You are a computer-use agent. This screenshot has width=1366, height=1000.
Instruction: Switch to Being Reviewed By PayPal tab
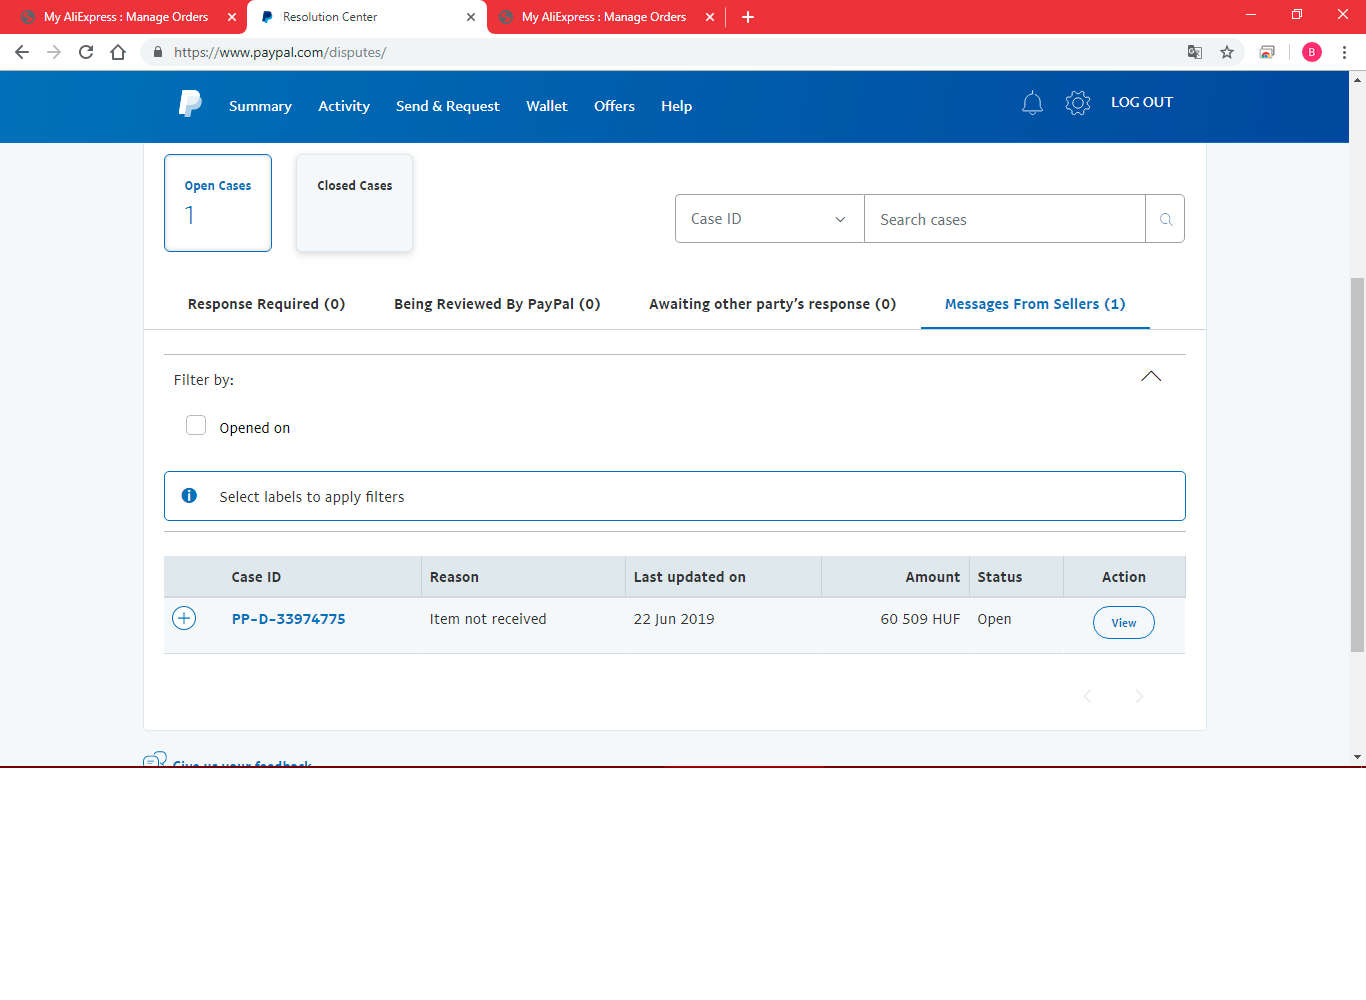[497, 304]
